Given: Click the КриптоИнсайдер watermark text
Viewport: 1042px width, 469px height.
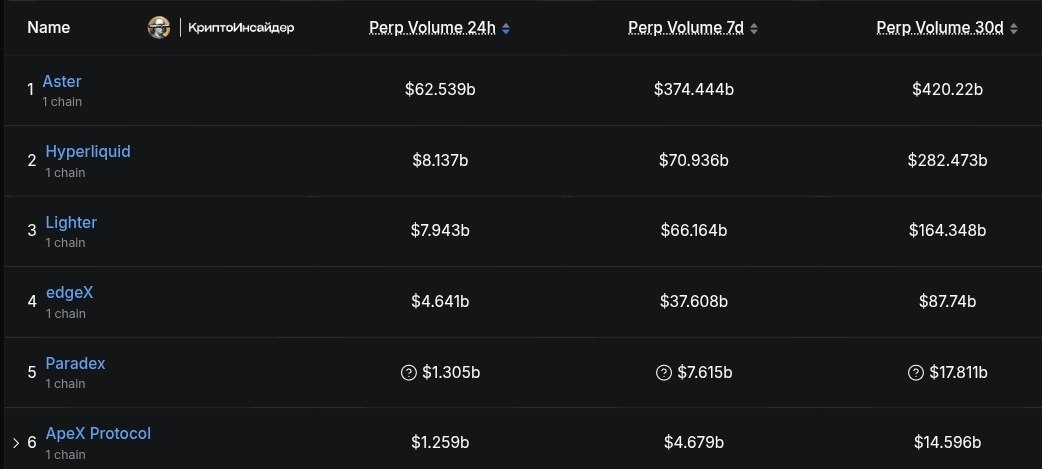Looking at the screenshot, I should [241, 28].
